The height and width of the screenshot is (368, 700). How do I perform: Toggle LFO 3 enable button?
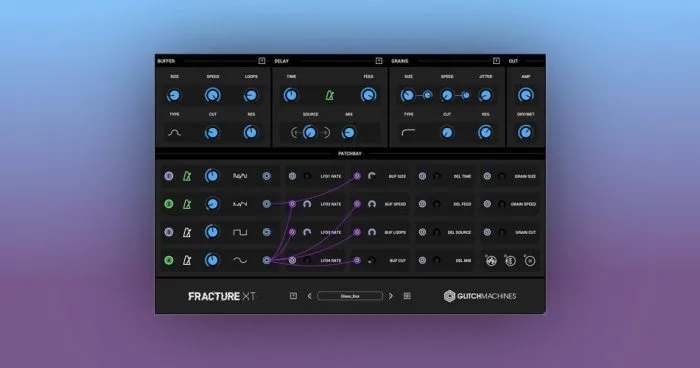click(x=169, y=232)
